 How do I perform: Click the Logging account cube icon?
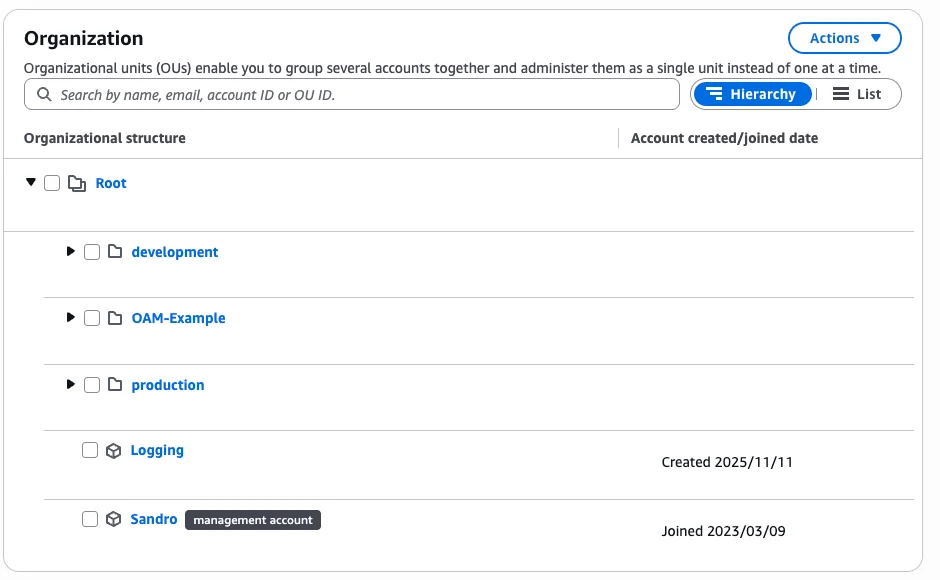(113, 451)
